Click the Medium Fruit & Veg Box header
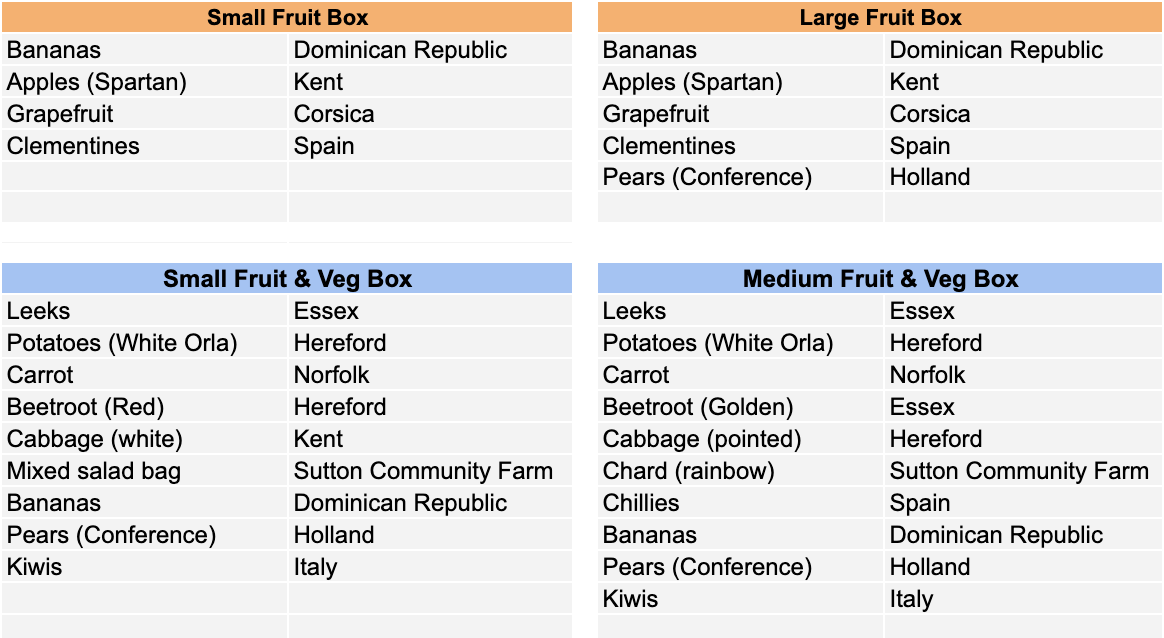The height and width of the screenshot is (638, 1164). (880, 279)
